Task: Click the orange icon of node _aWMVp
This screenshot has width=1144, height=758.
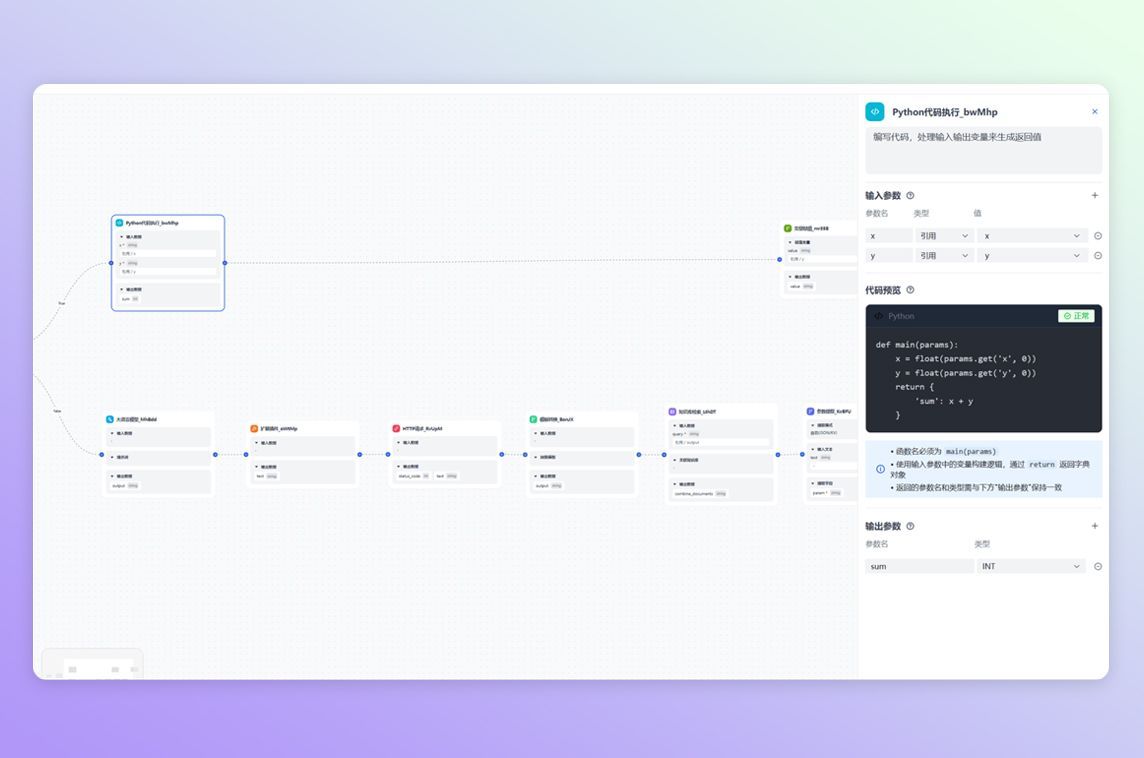Action: [x=254, y=429]
